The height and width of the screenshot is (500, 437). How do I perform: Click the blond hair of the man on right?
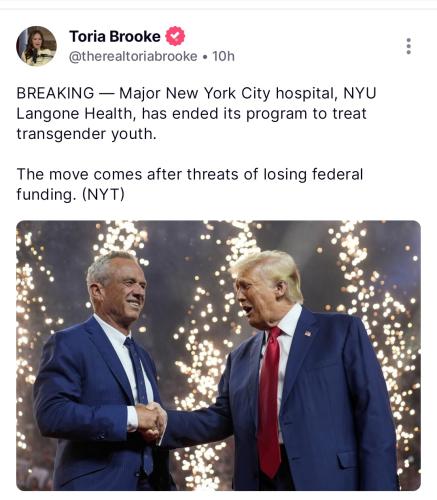pos(270,270)
